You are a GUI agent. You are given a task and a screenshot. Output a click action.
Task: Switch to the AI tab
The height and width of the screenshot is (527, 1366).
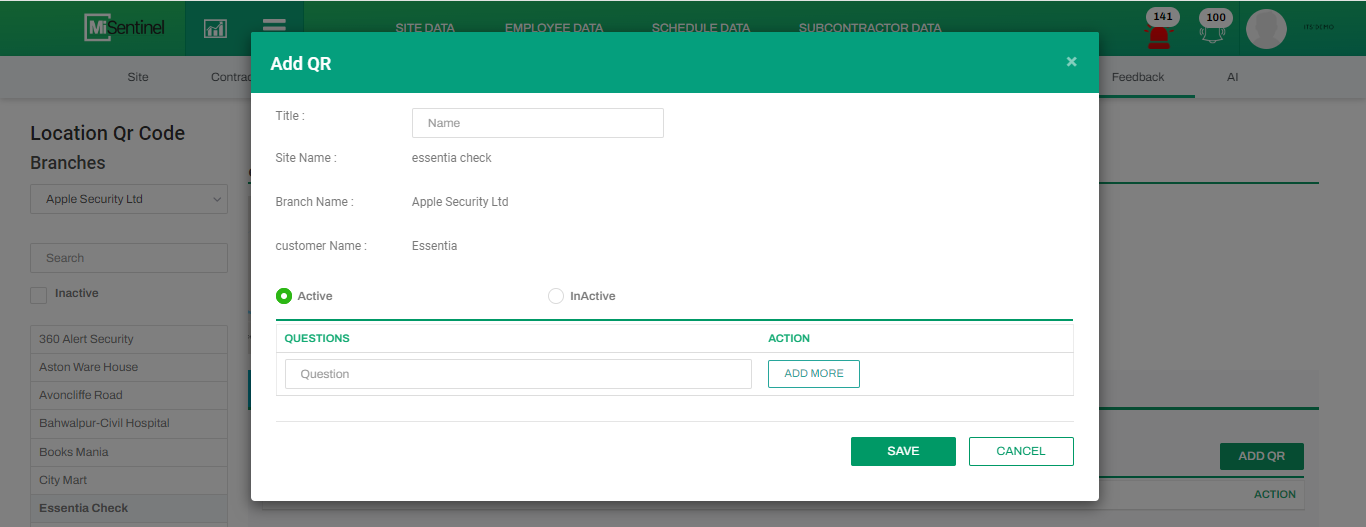pyautogui.click(x=1232, y=77)
